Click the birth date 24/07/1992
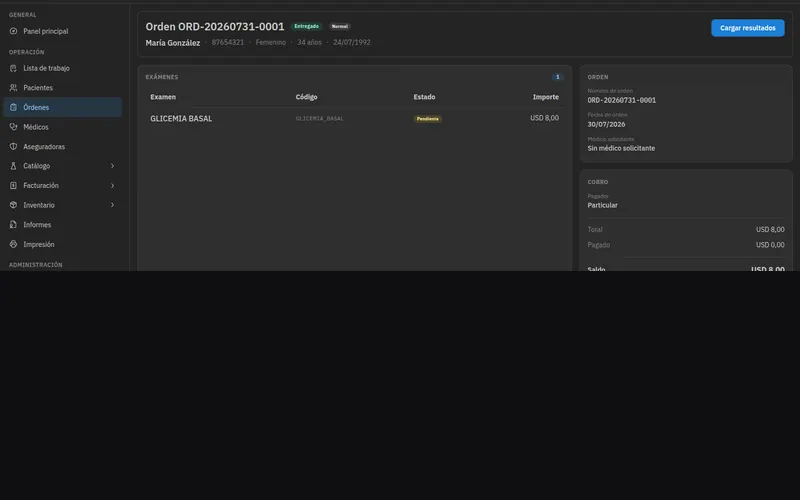The height and width of the screenshot is (500, 800). (352, 42)
